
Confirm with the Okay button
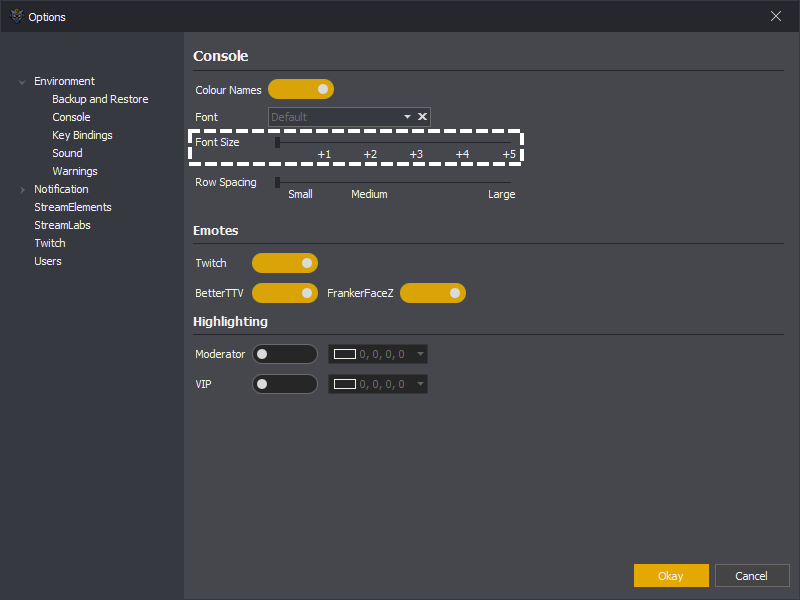coord(671,576)
